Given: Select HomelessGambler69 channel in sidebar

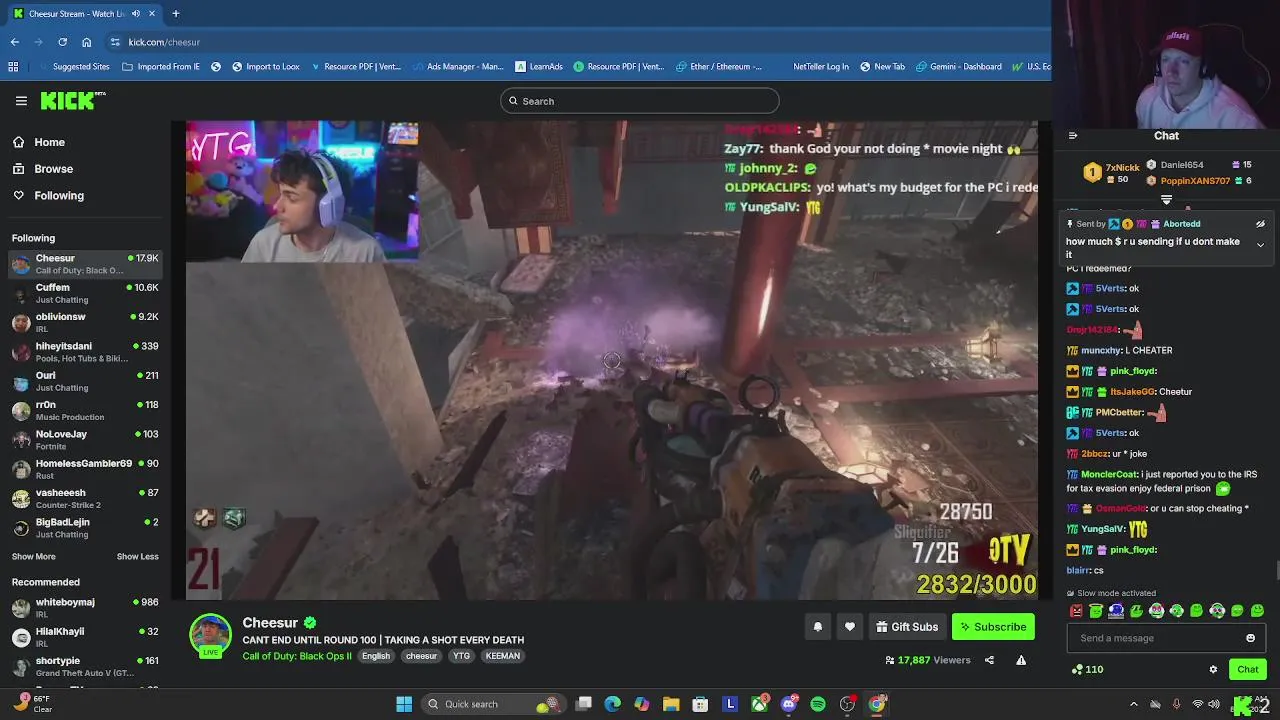Looking at the screenshot, I should tap(85, 469).
